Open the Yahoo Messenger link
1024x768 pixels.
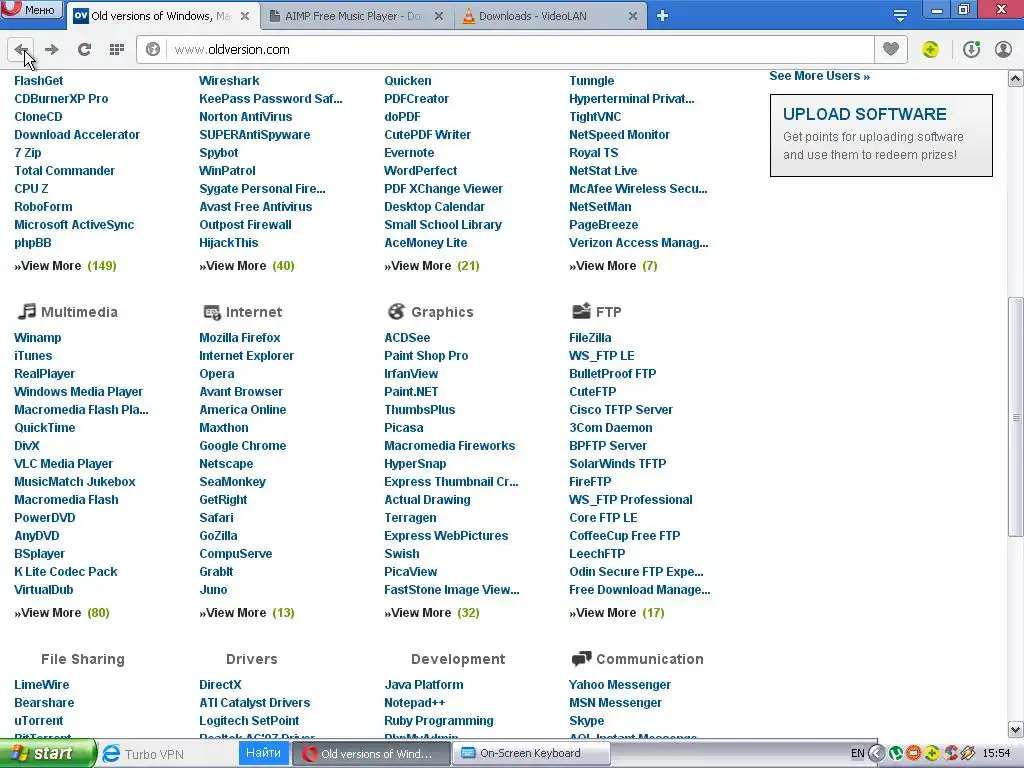[x=620, y=684]
